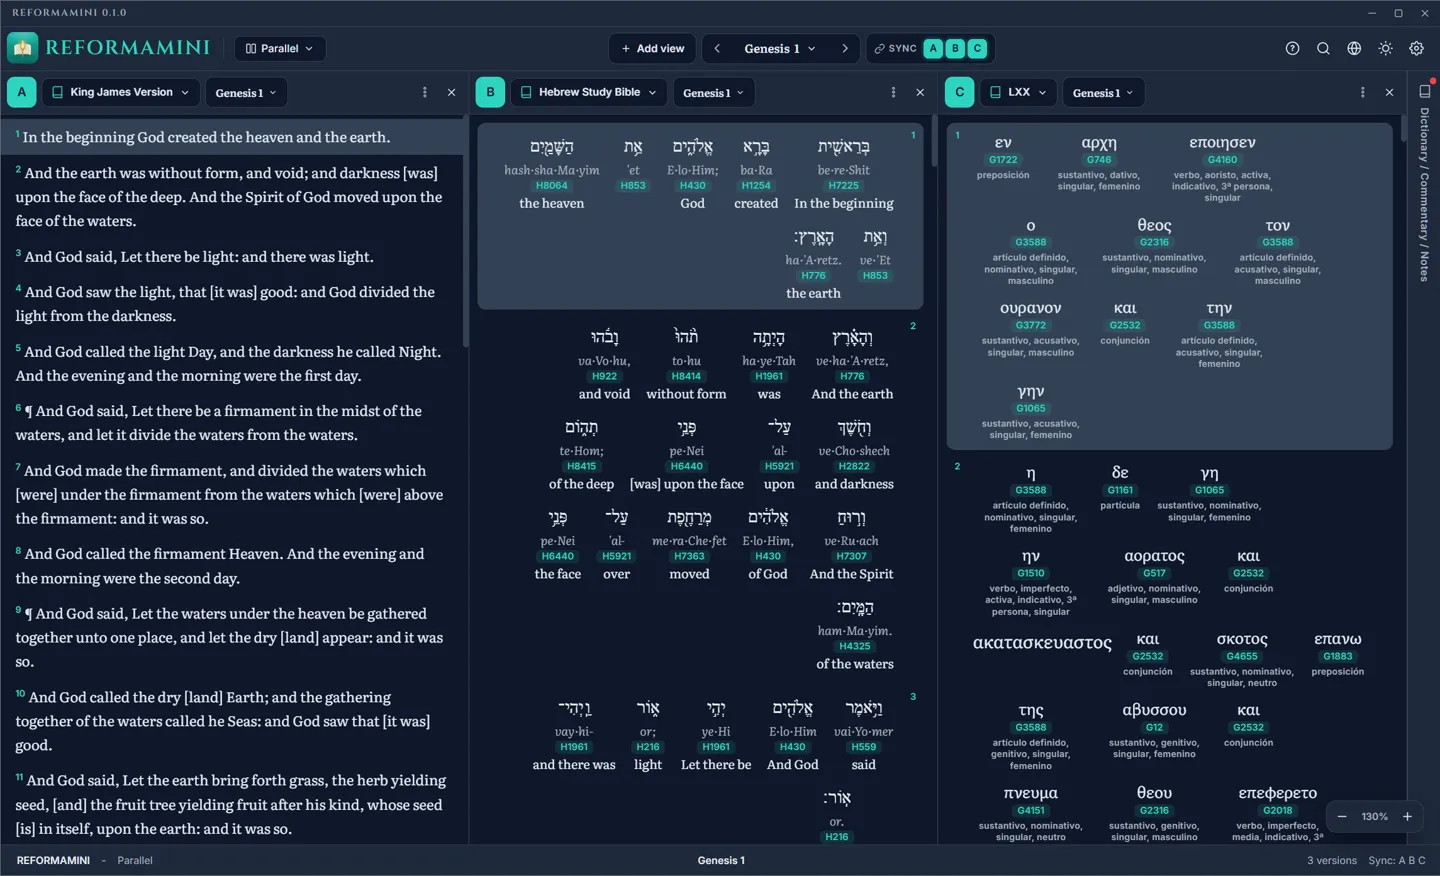1440x876 pixels.
Task: Open the help icon in top bar
Action: tap(1292, 48)
